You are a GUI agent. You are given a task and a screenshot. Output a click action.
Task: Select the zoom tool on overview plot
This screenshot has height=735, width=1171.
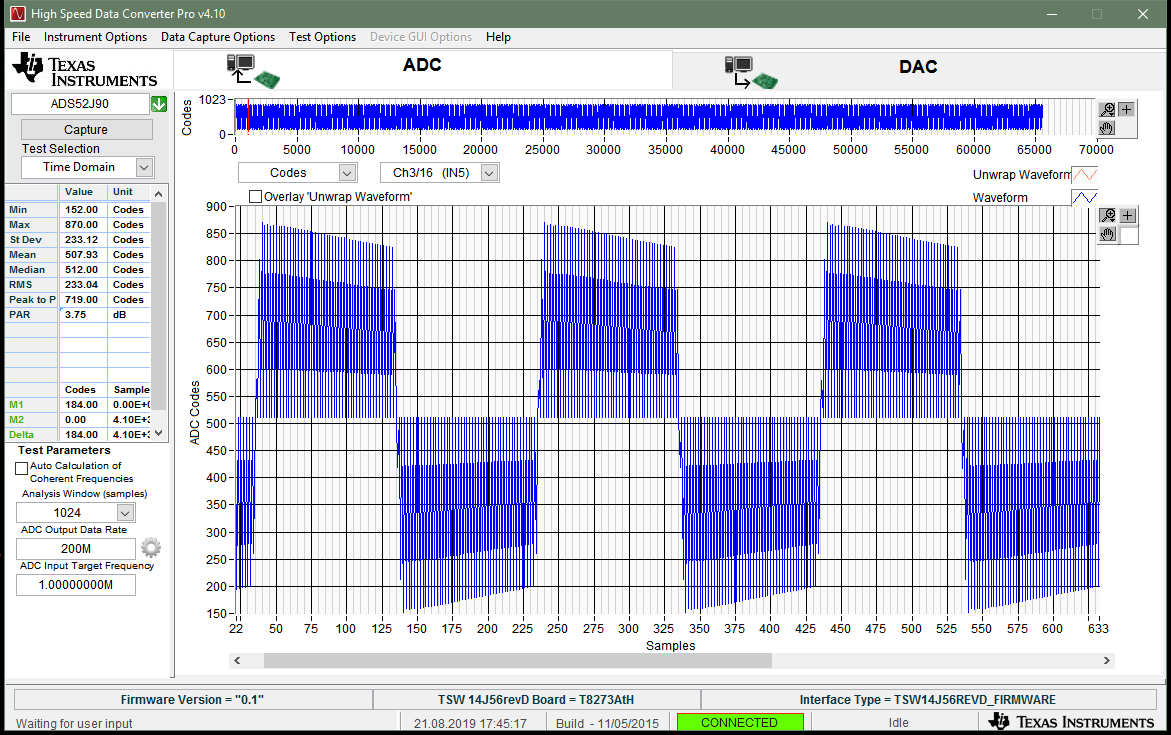(x=1108, y=109)
